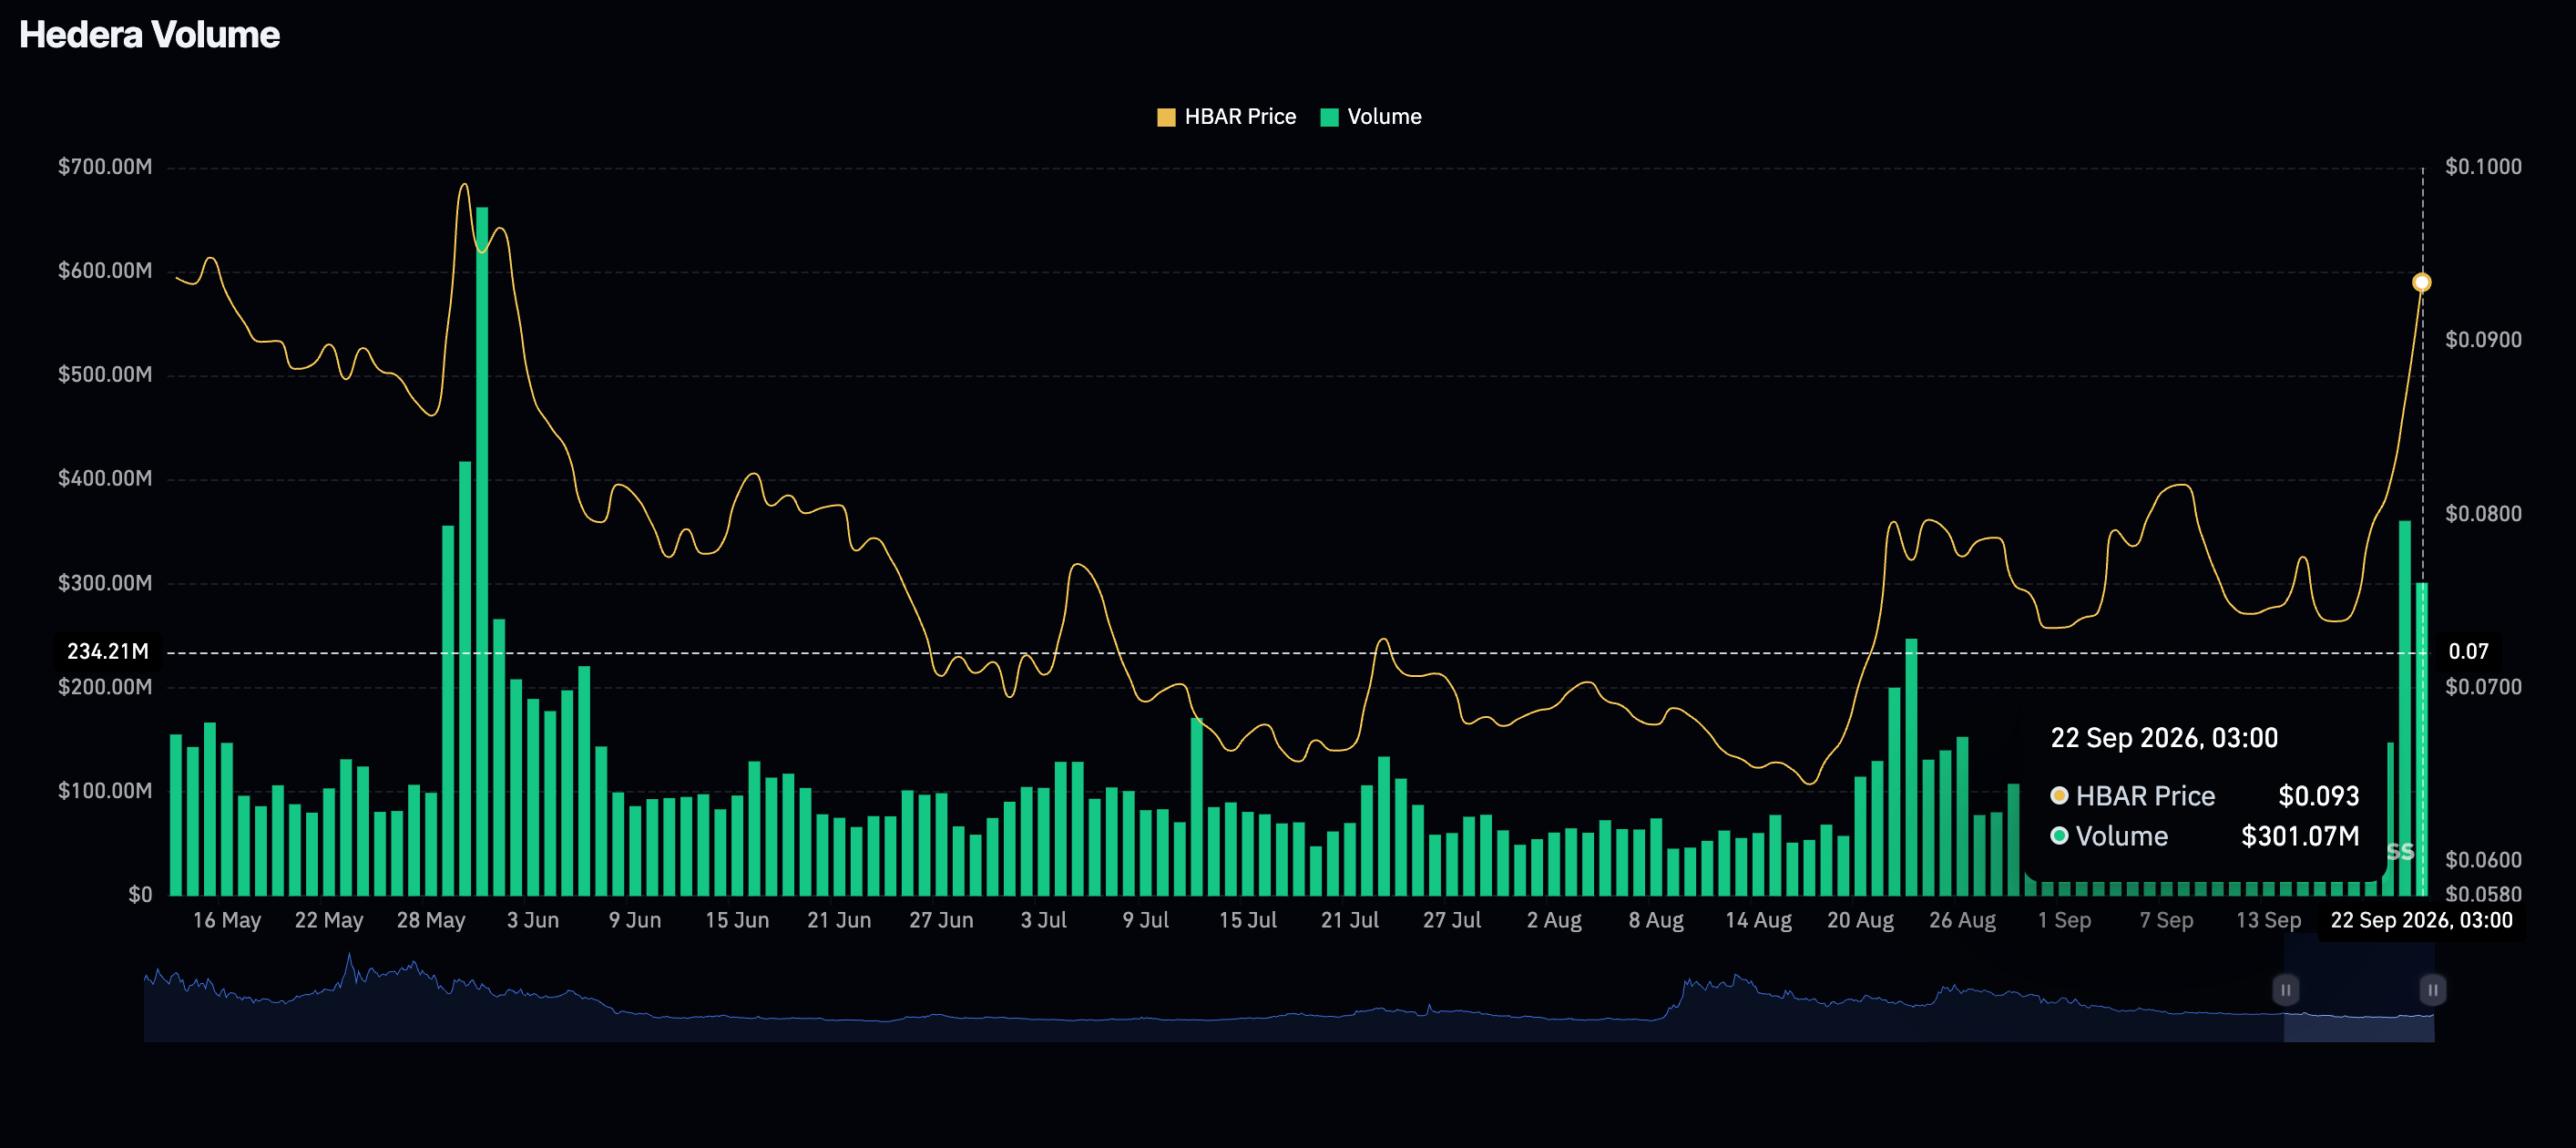Click the green Volume legend swatch

click(x=1329, y=117)
